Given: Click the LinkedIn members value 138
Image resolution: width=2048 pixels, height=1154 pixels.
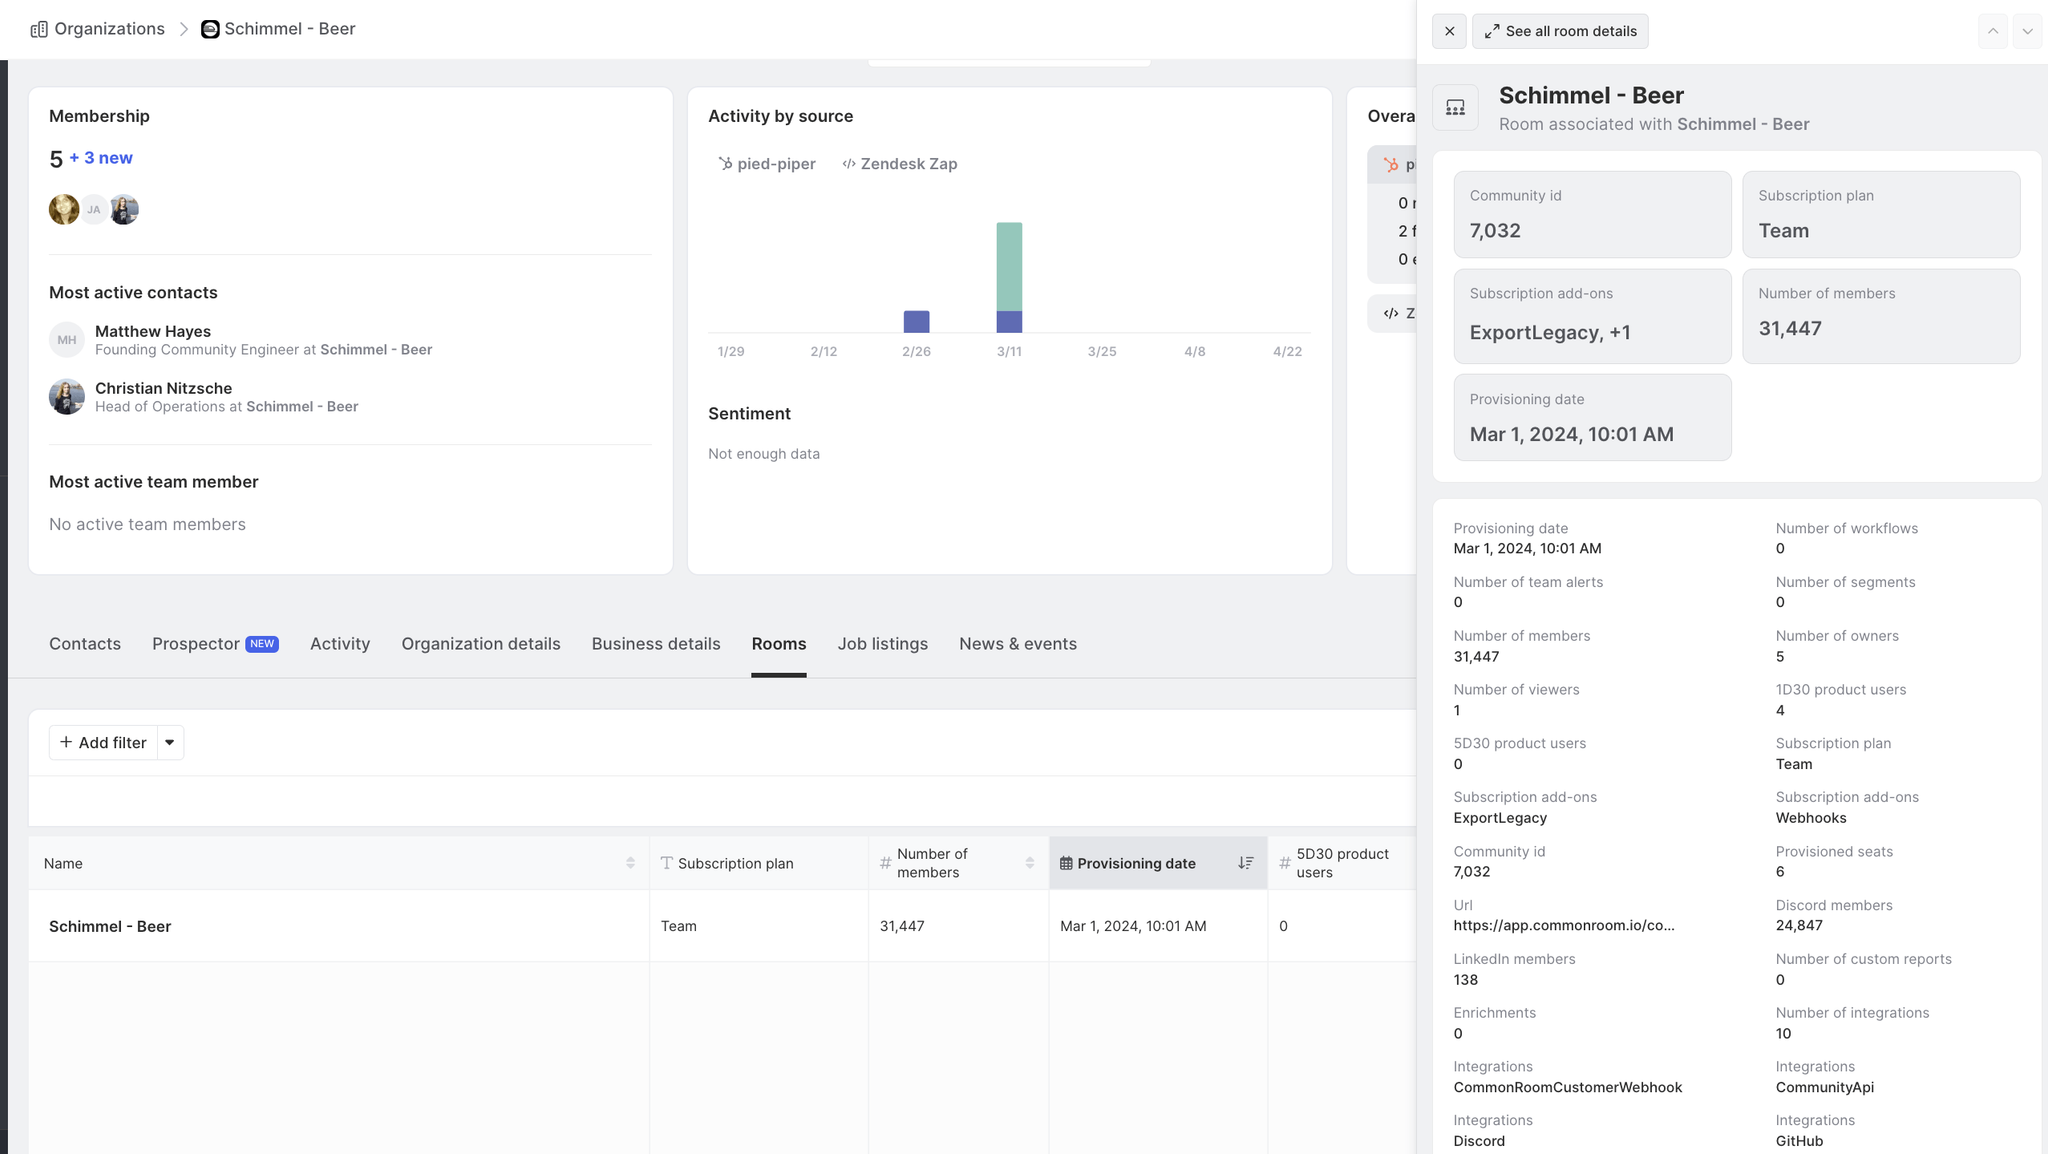Looking at the screenshot, I should pos(1465,980).
